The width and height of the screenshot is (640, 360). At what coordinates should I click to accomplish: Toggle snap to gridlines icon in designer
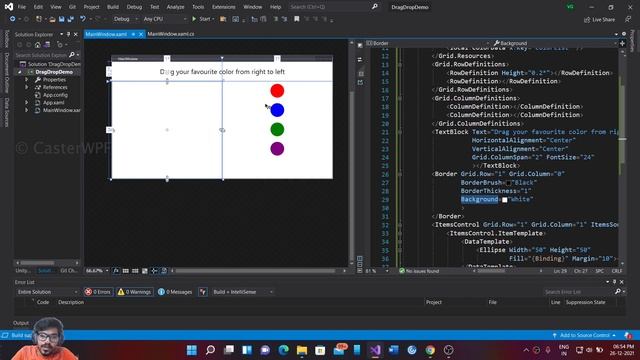pos(135,271)
